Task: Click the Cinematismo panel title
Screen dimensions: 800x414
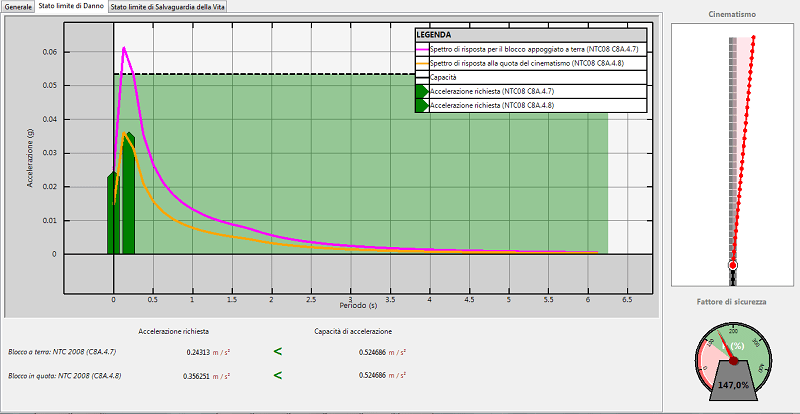Action: coord(732,15)
